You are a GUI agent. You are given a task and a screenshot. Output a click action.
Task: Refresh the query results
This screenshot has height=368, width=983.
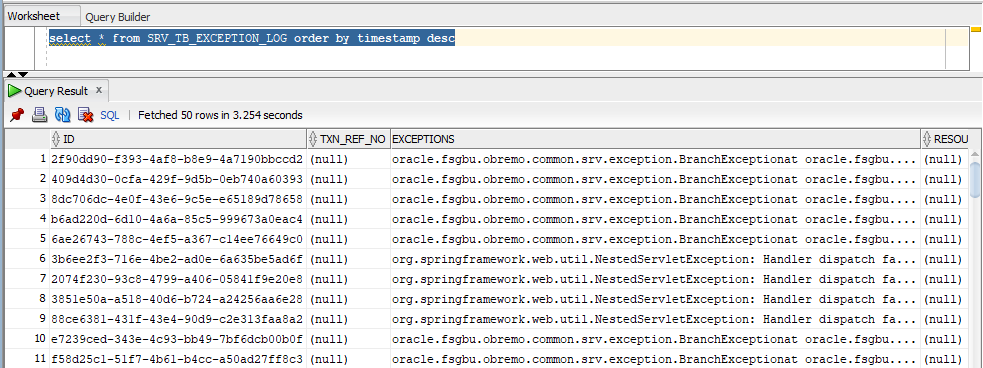(62, 115)
